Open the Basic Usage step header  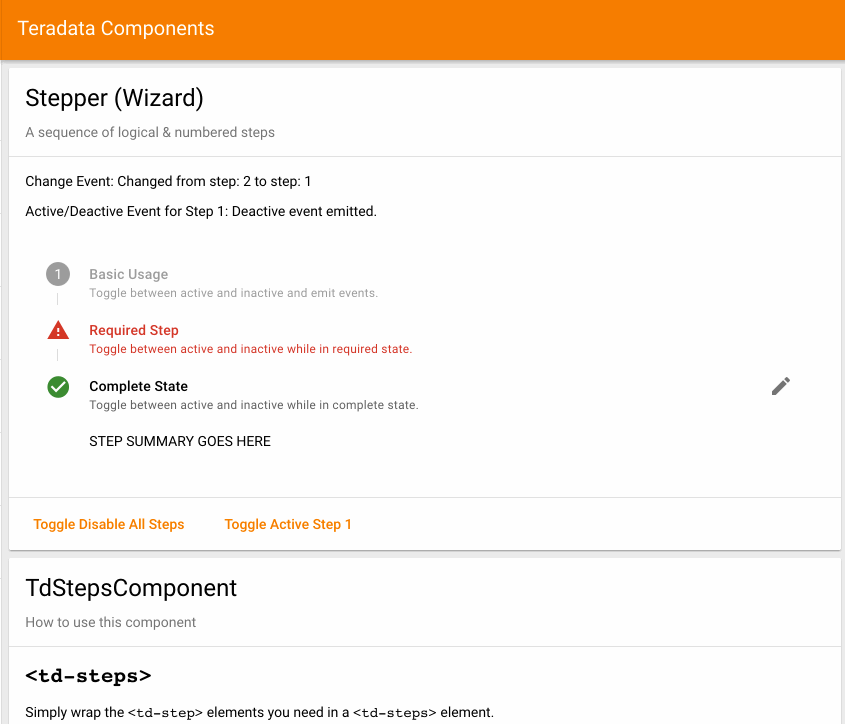(x=128, y=274)
